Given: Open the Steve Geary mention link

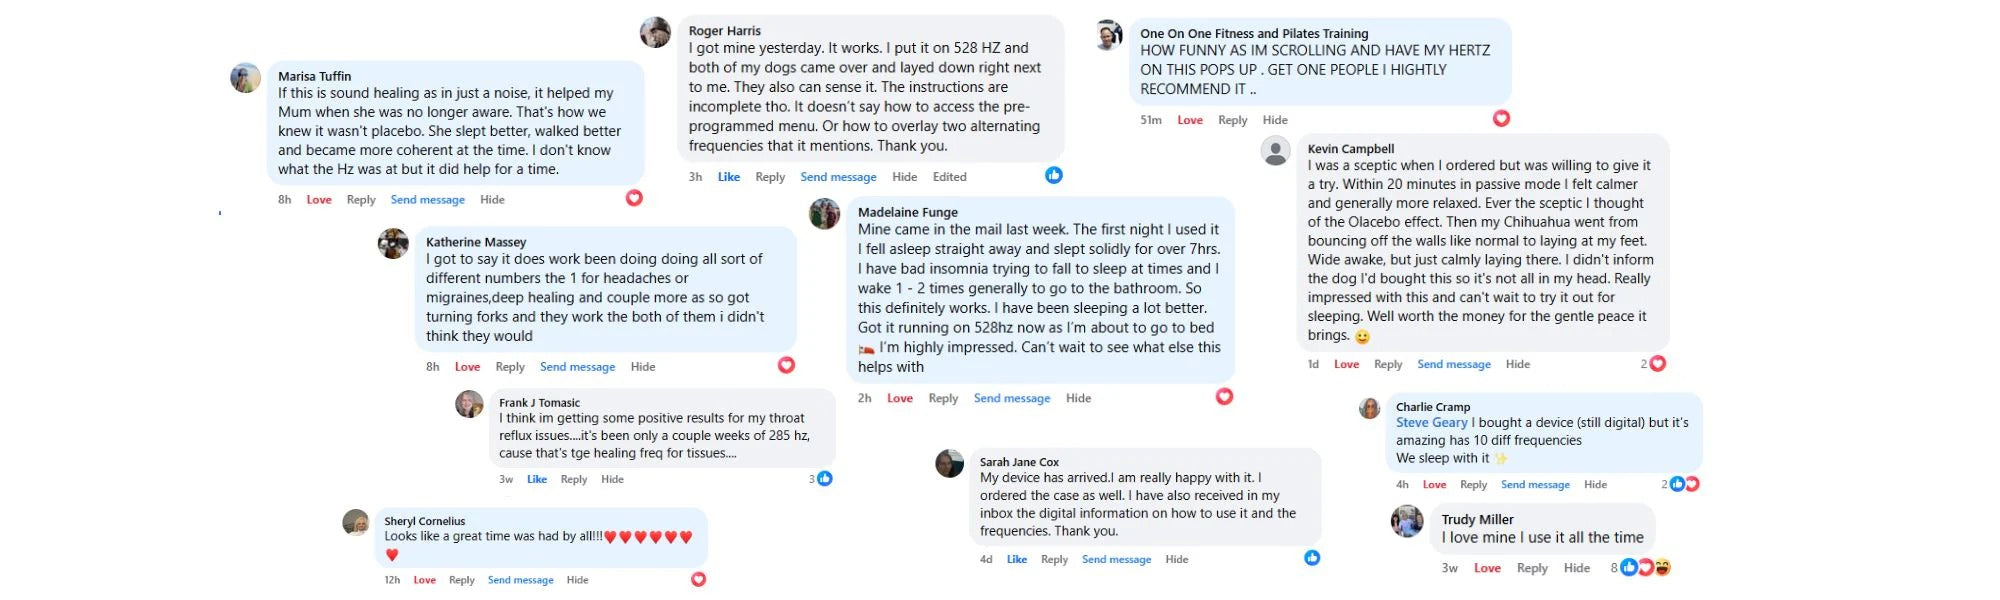Looking at the screenshot, I should [x=1431, y=423].
